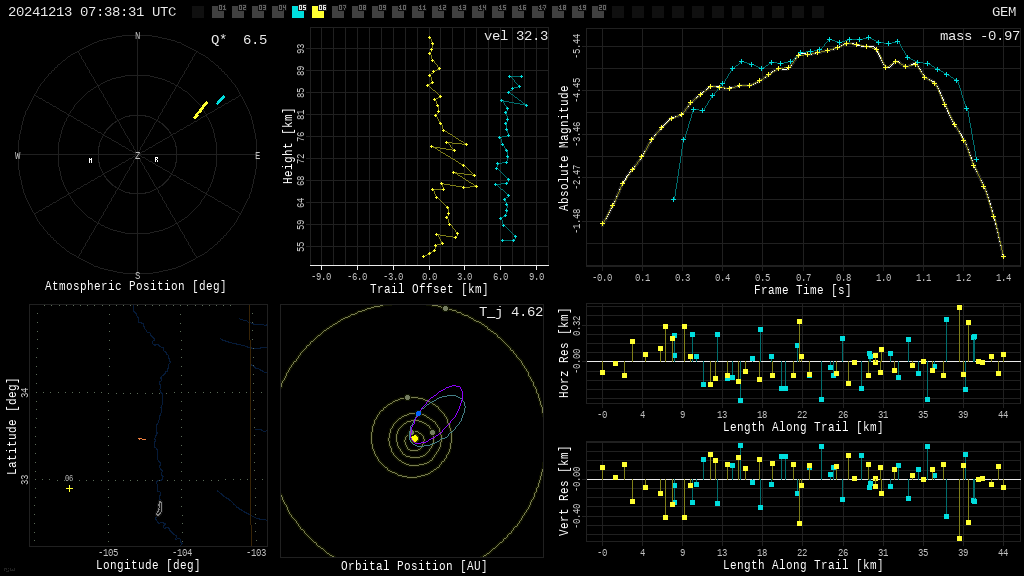Click the gray camera 20 box

pyautogui.click(x=598, y=12)
